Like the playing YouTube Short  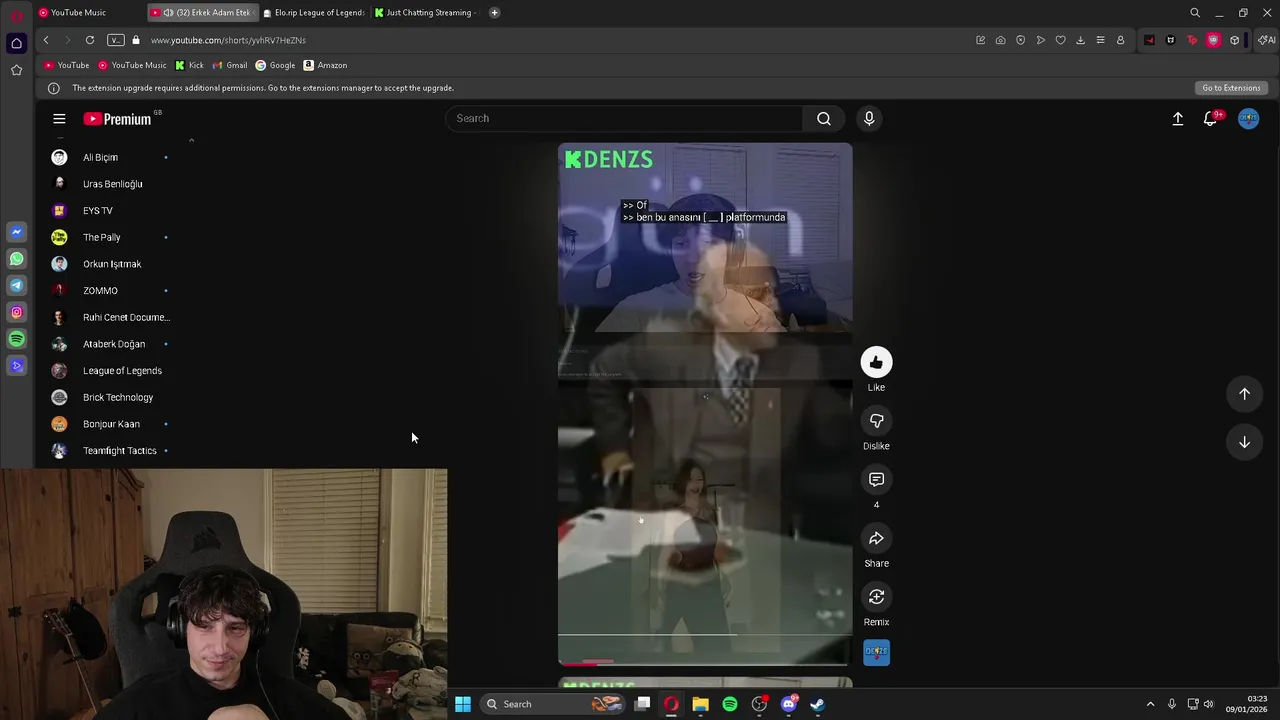pyautogui.click(x=876, y=362)
